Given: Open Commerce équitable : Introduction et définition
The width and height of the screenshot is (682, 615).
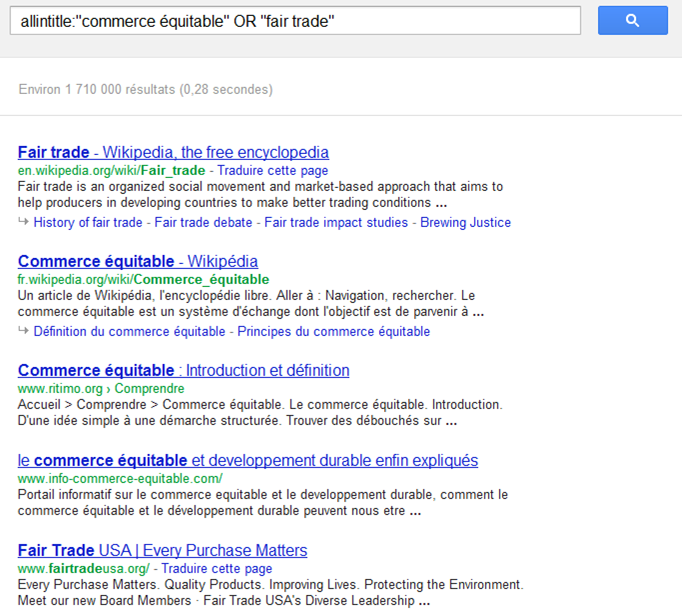Looking at the screenshot, I should tap(184, 371).
